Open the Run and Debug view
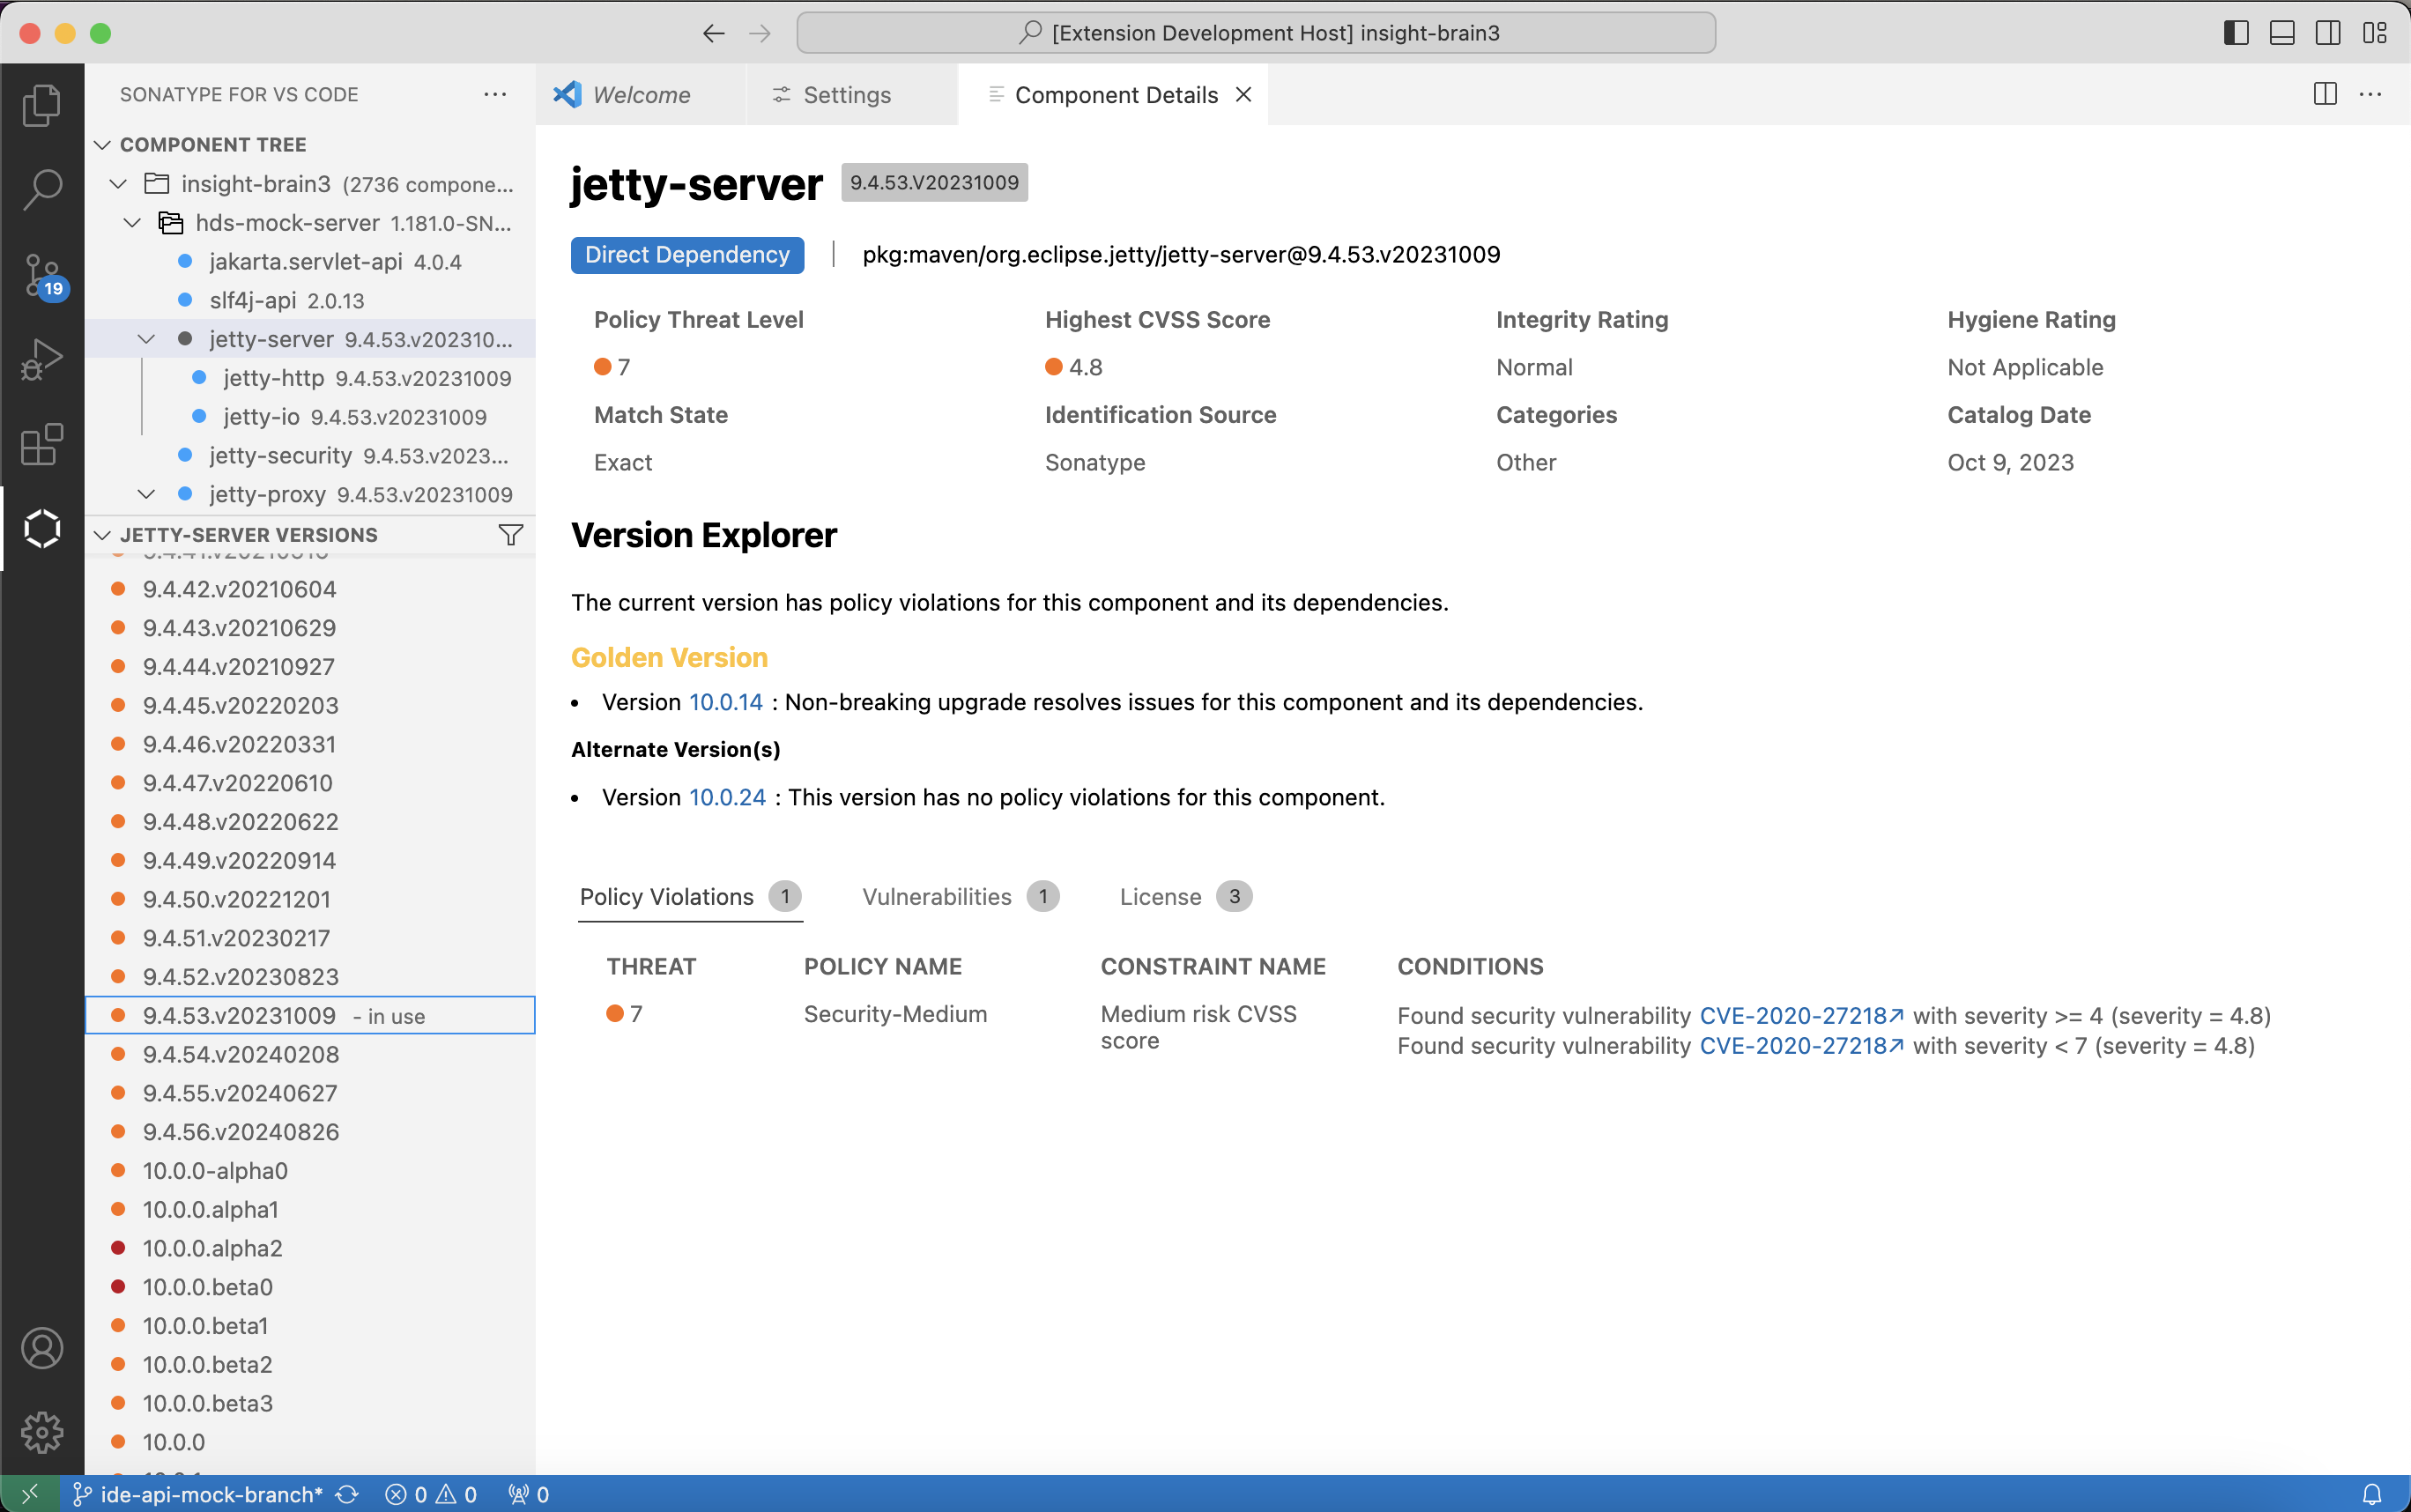2411x1512 pixels. [x=42, y=360]
